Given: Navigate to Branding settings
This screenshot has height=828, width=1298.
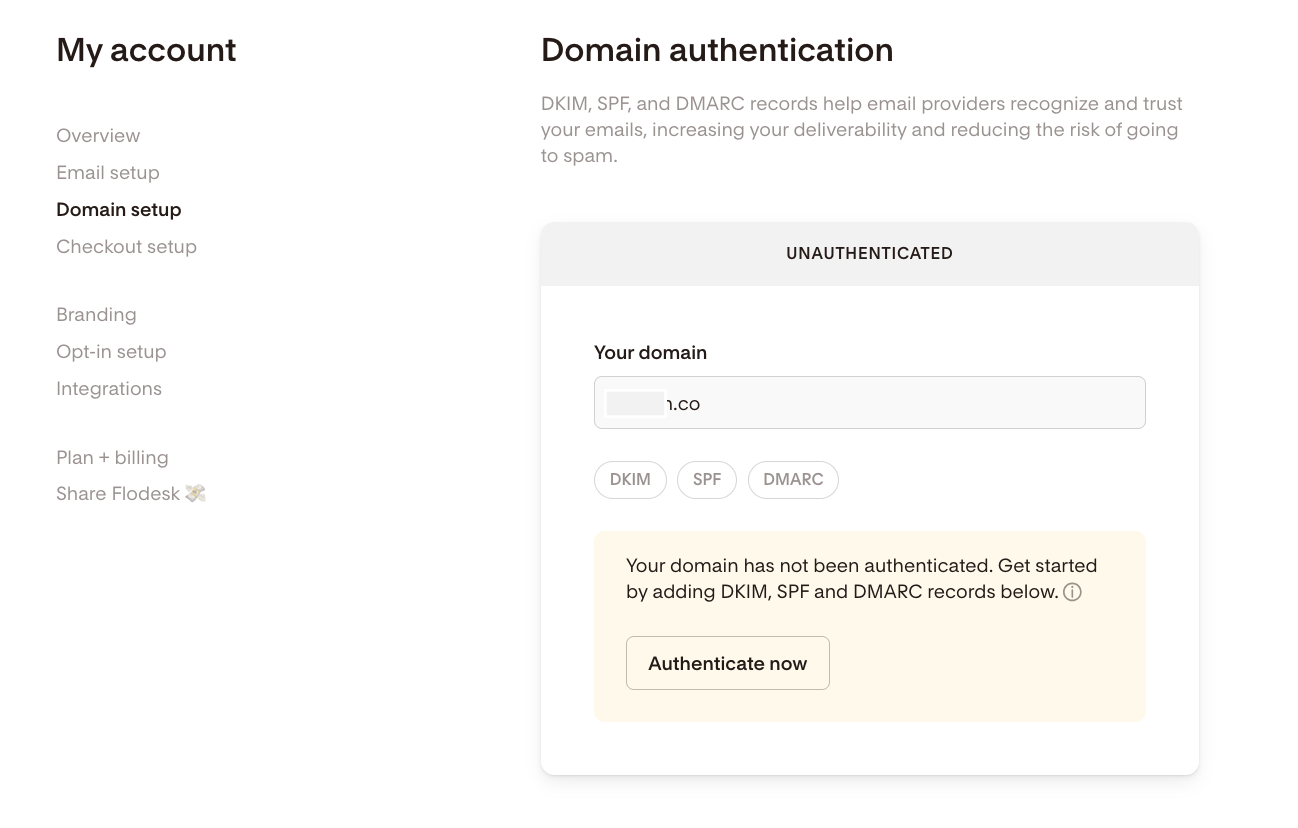Looking at the screenshot, I should (x=96, y=315).
